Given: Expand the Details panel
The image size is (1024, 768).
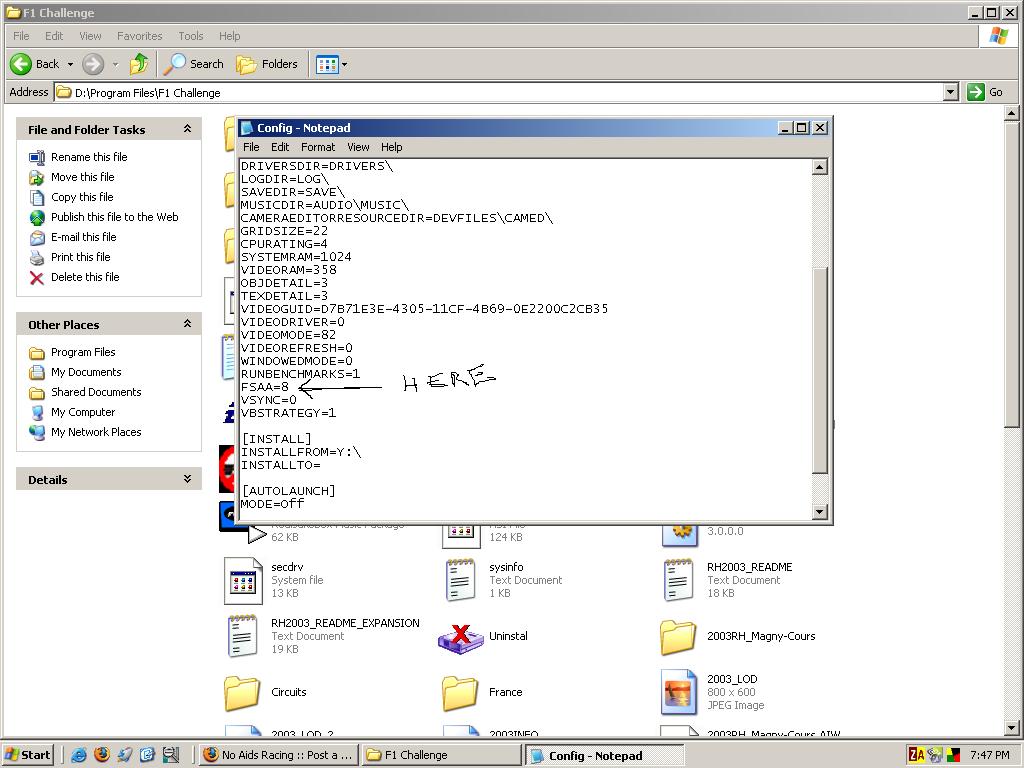Looking at the screenshot, I should click(187, 479).
